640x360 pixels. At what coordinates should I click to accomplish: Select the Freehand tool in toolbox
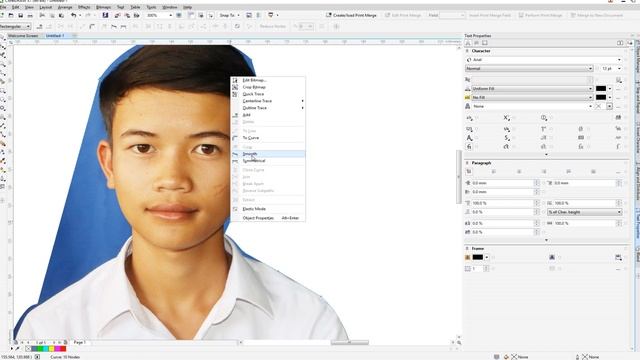point(3,73)
